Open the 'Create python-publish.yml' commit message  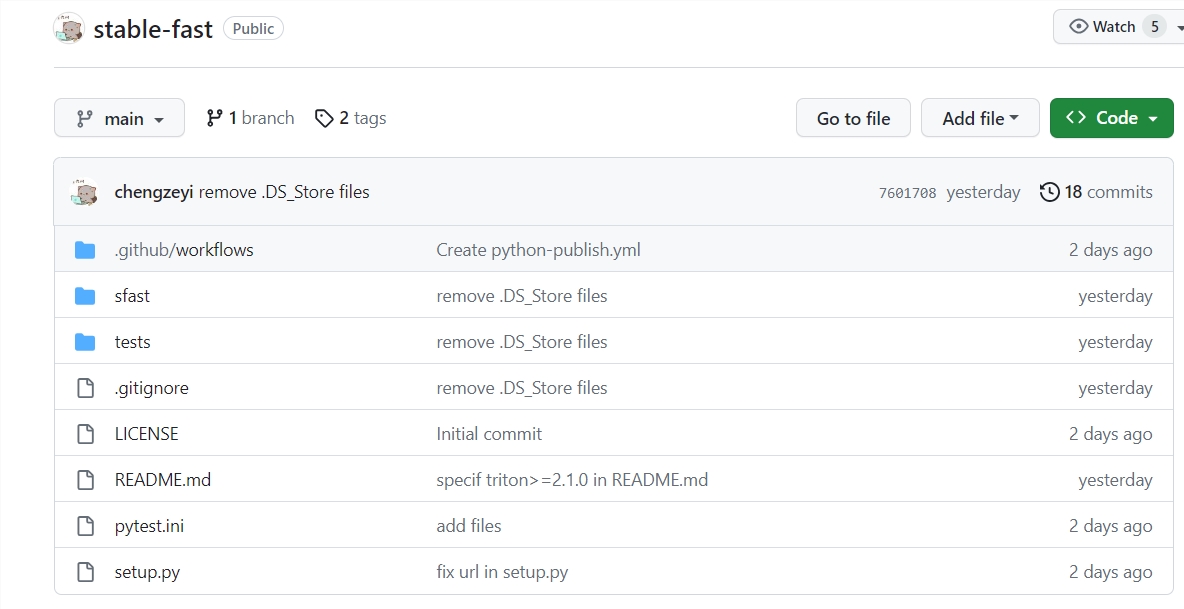[538, 250]
